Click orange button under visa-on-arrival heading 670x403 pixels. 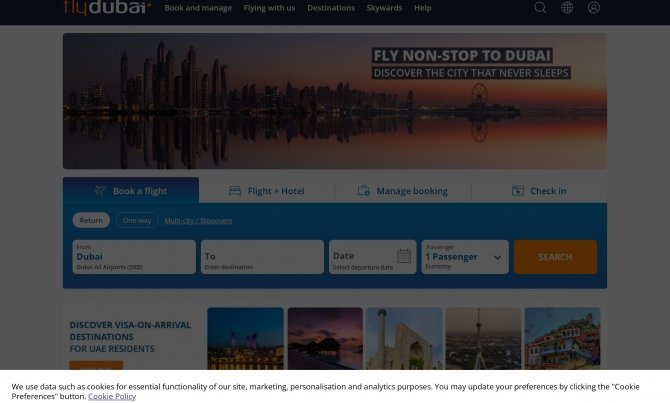96,365
